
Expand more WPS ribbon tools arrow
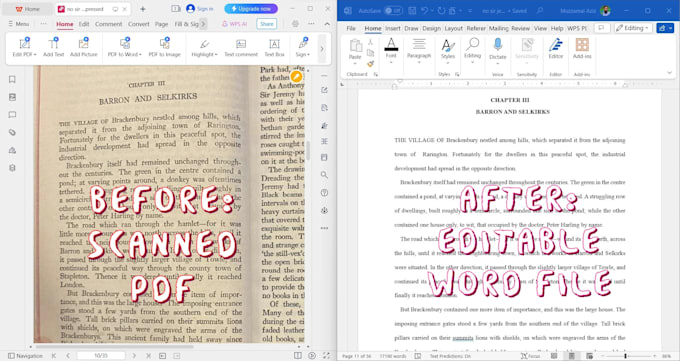click(322, 49)
